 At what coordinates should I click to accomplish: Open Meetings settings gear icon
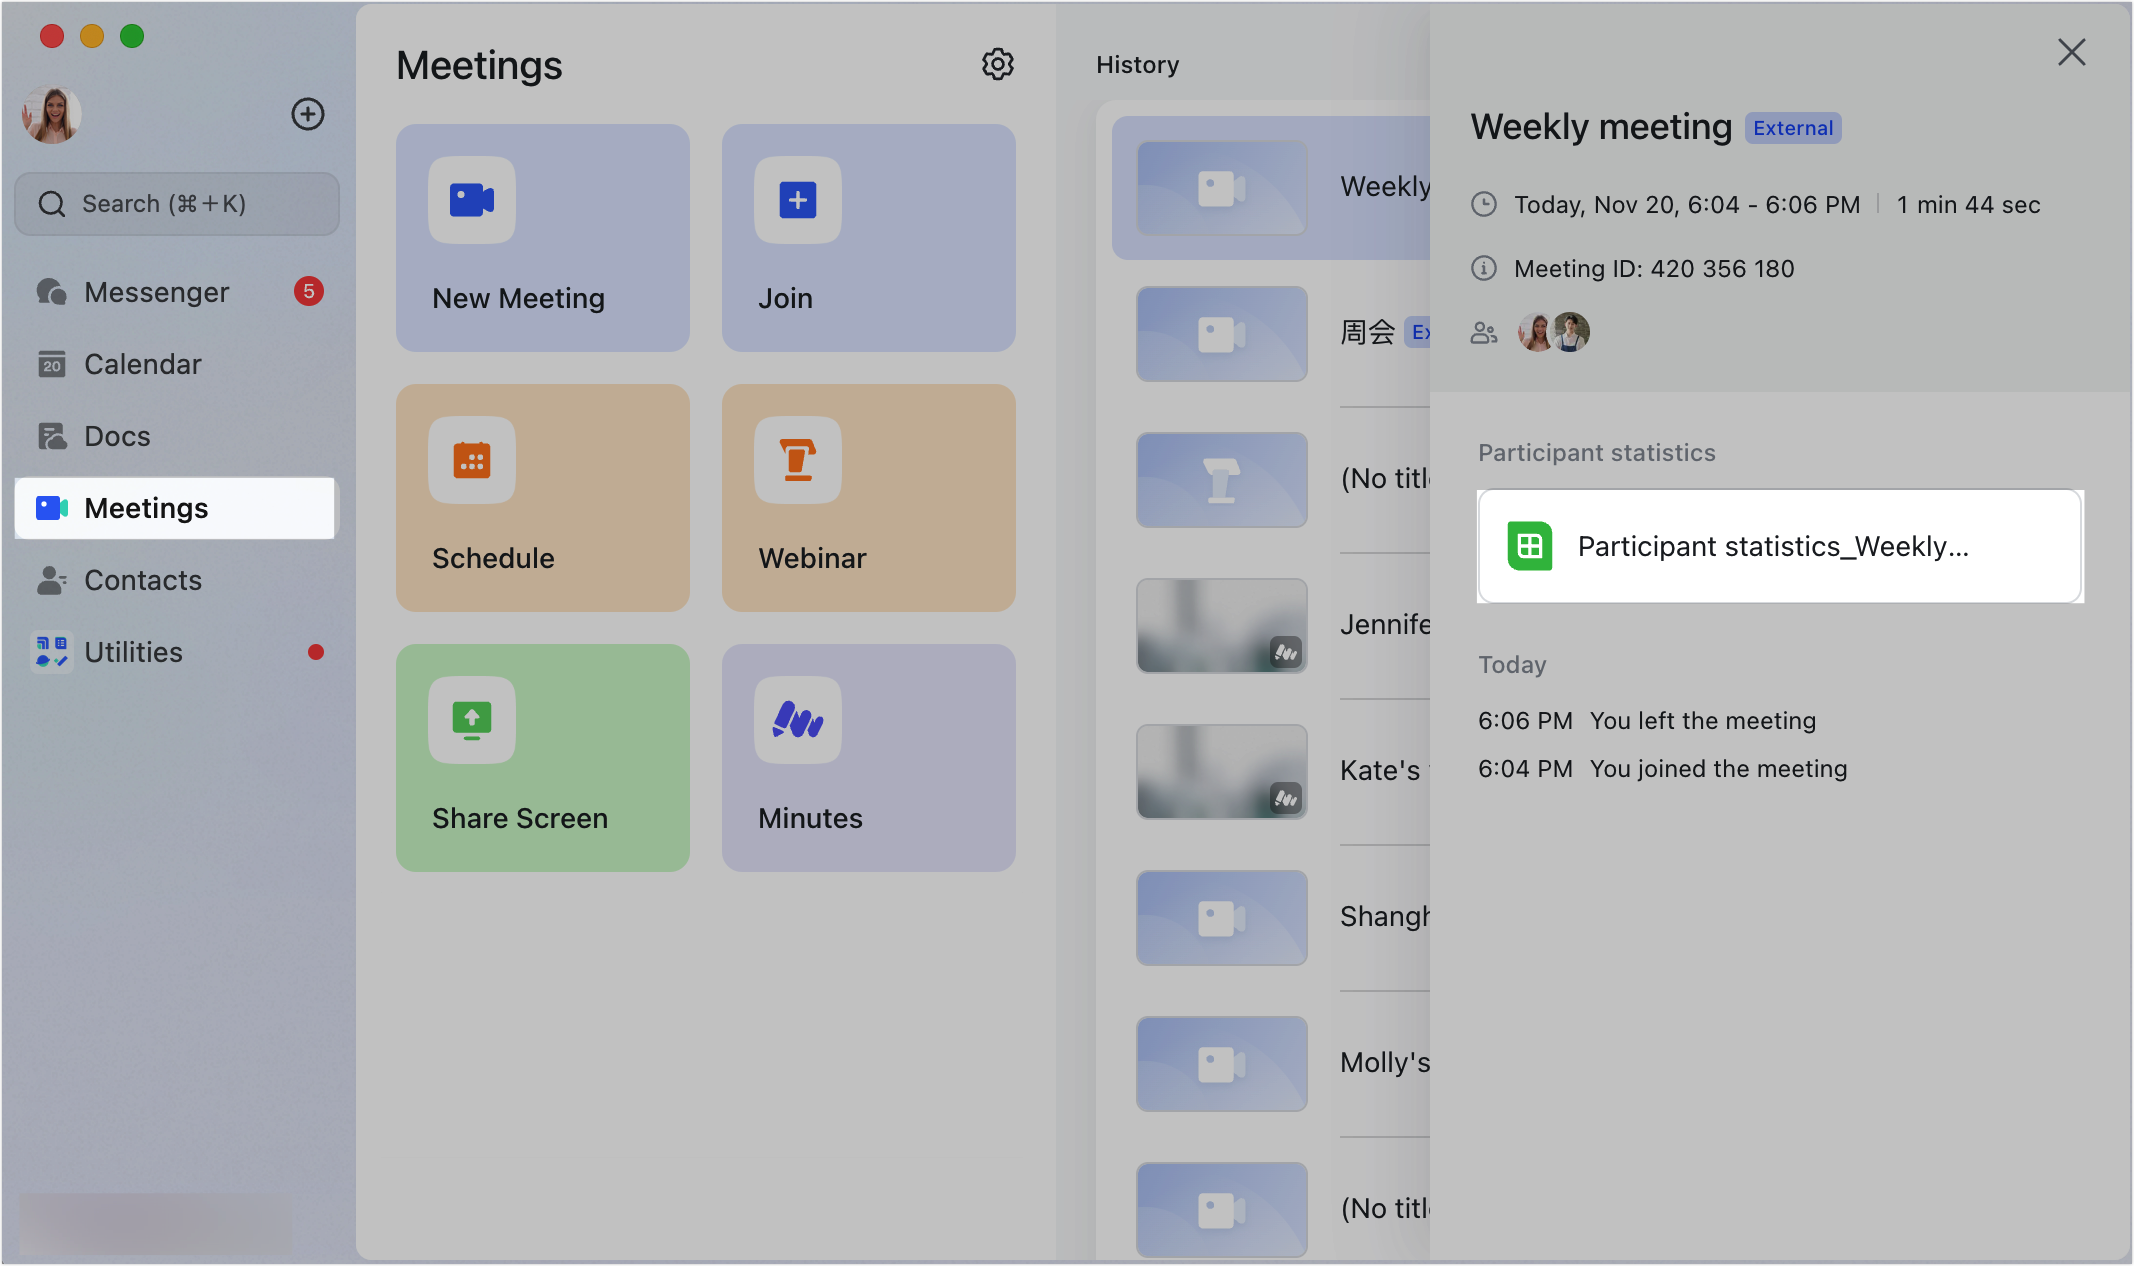pyautogui.click(x=997, y=65)
